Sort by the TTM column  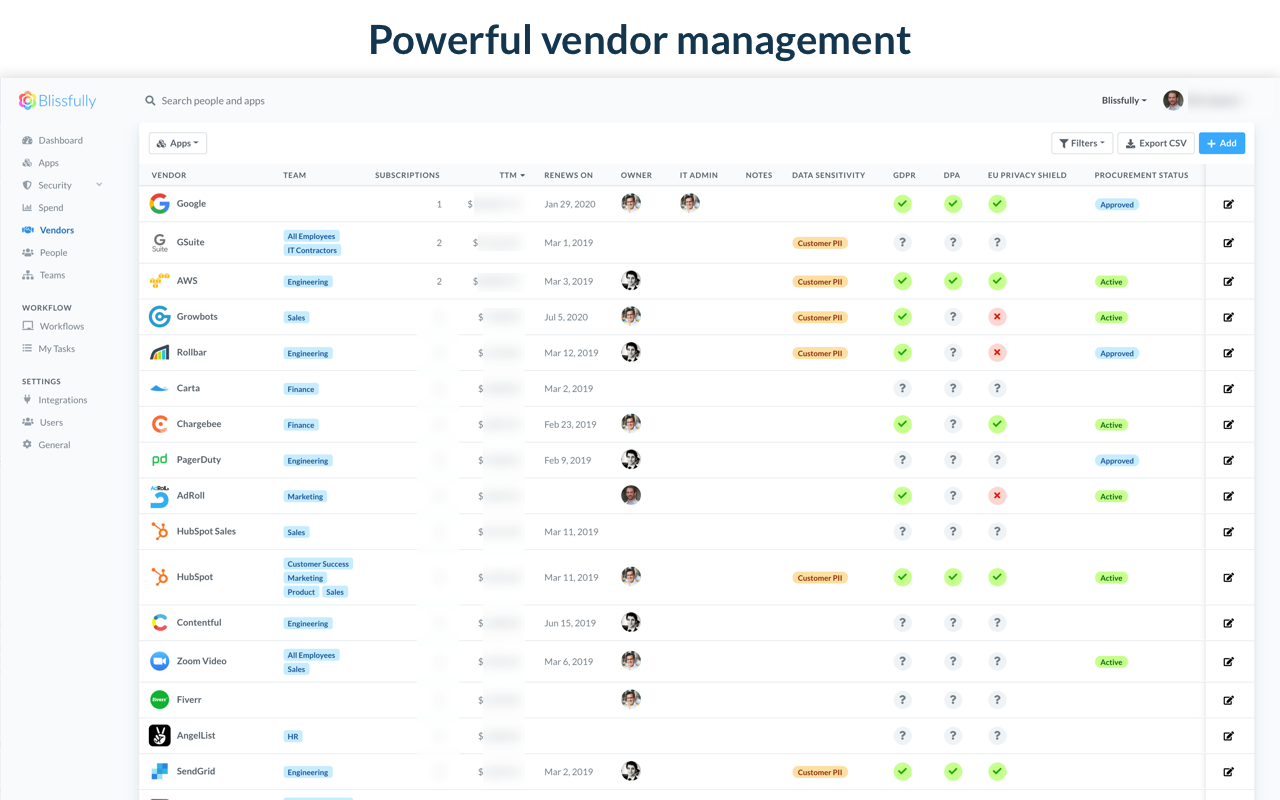(x=512, y=175)
